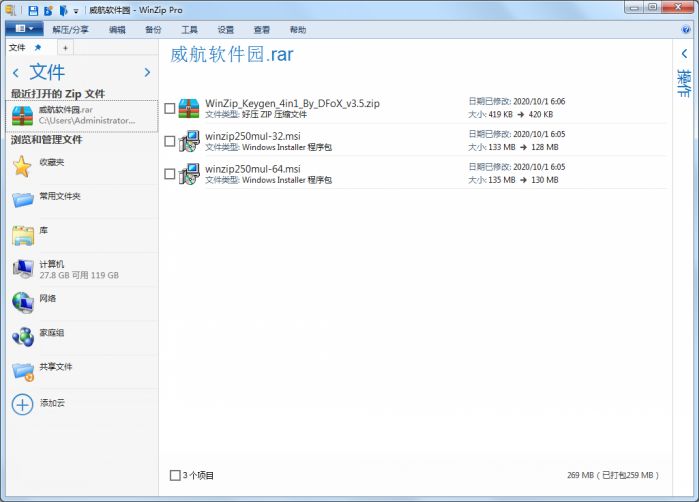Open the 收藏夹 label
The image size is (699, 502).
[52, 162]
